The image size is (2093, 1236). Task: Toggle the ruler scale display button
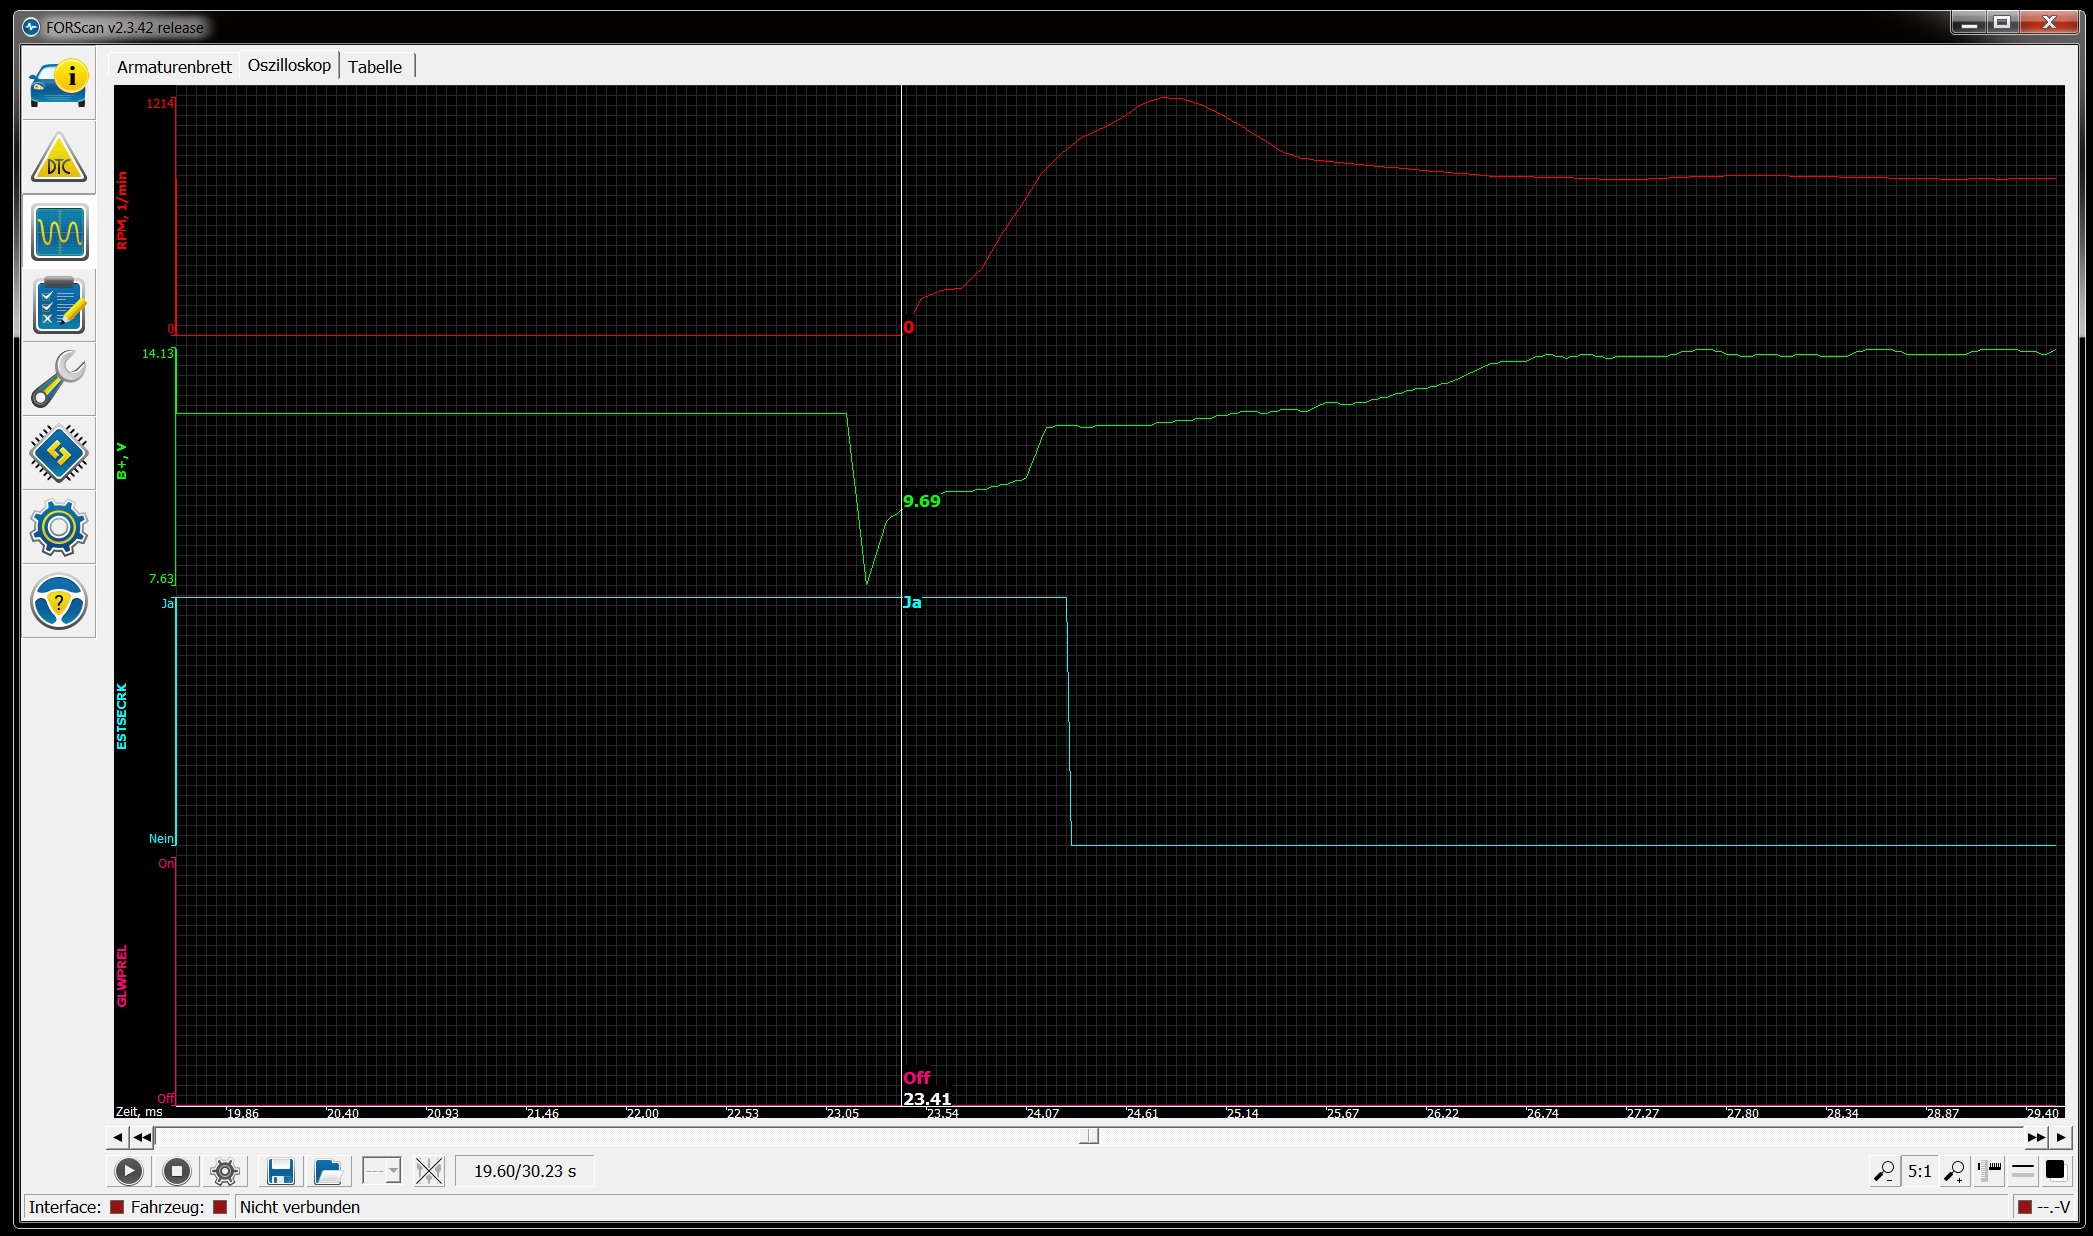1989,1170
